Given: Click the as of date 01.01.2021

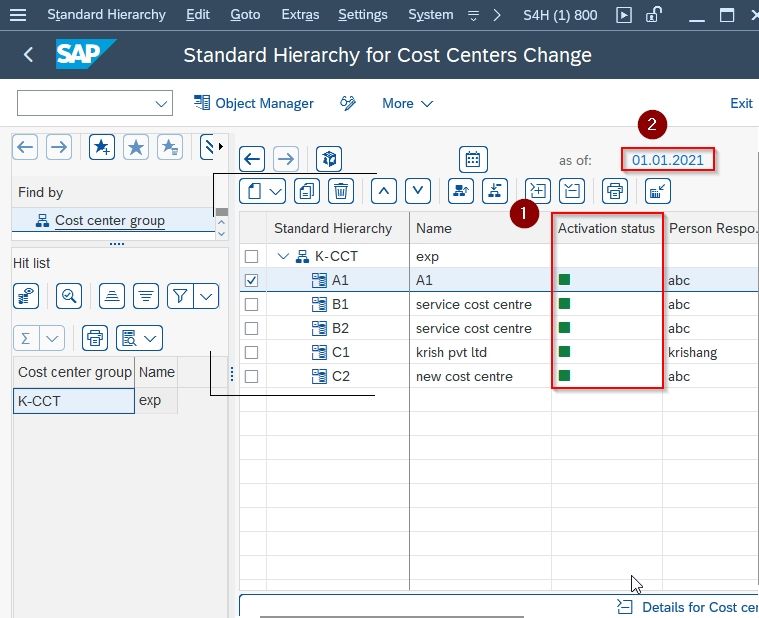Looking at the screenshot, I should [668, 160].
